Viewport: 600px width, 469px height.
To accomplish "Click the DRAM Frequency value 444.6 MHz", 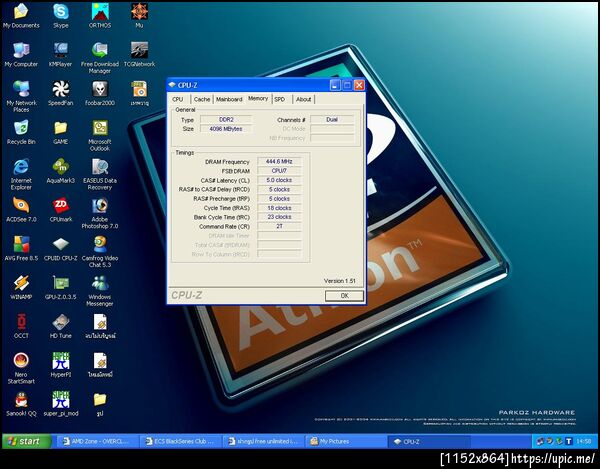I will [279, 161].
